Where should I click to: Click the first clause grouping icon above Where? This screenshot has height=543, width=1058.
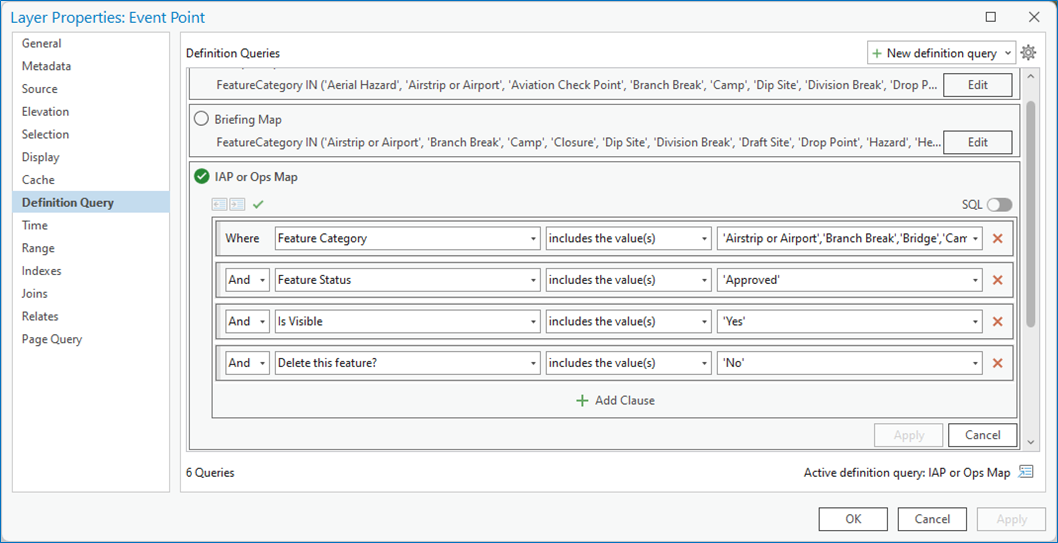coord(219,205)
